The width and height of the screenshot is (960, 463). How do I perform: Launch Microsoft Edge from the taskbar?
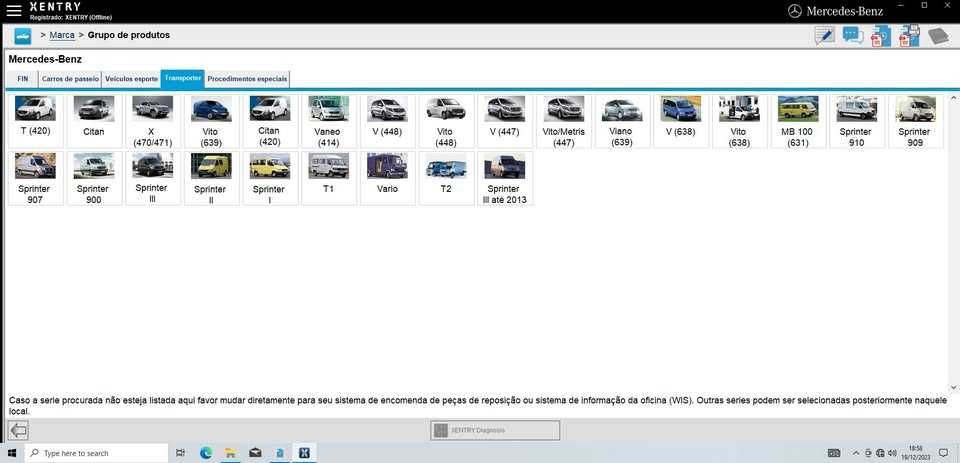[206, 453]
